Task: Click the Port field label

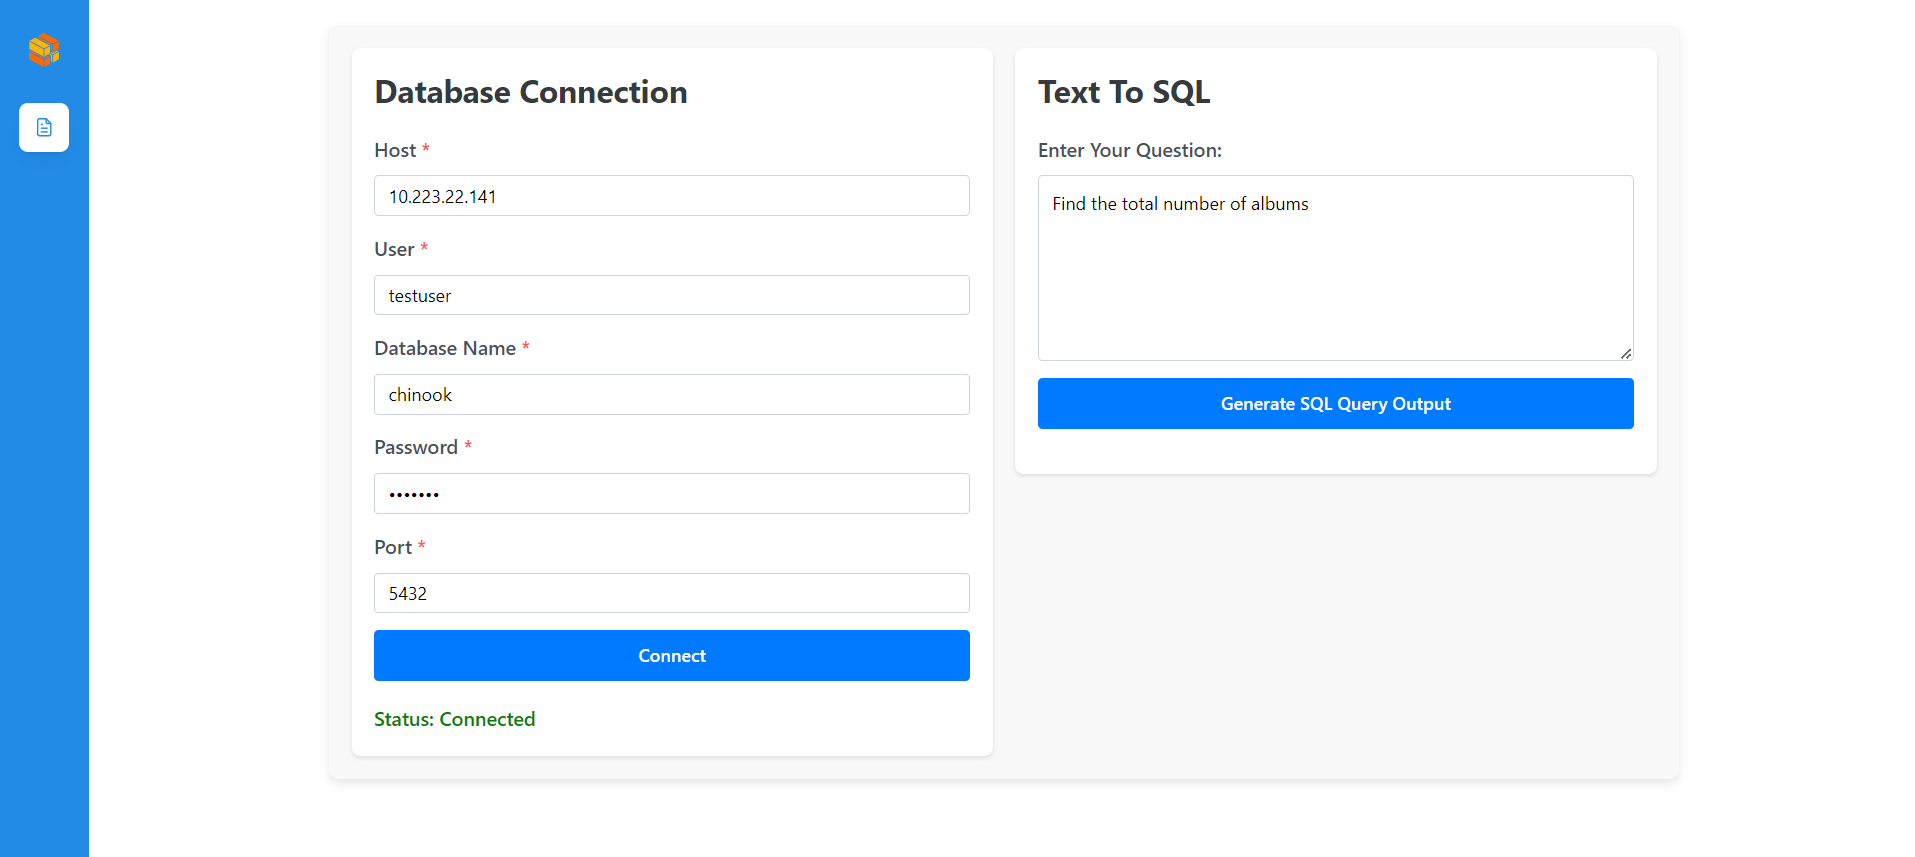Action: [x=392, y=547]
